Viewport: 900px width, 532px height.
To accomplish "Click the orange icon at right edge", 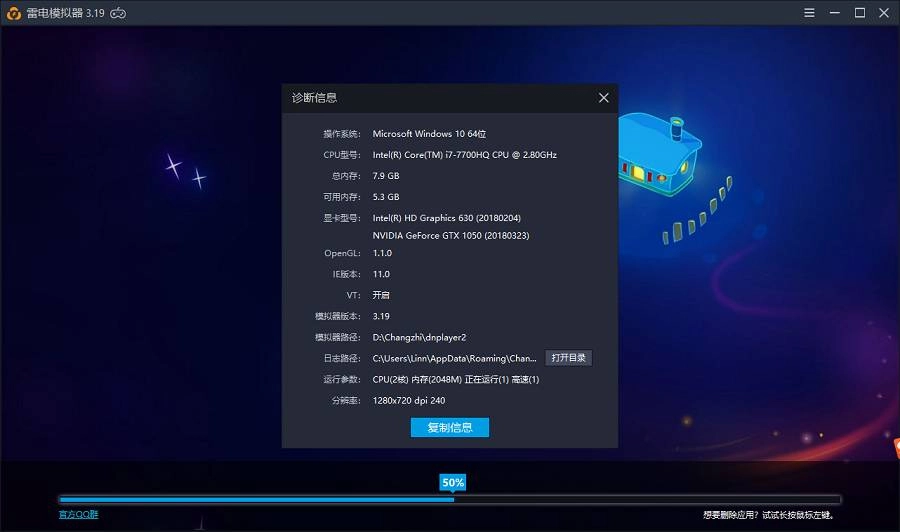I will tap(896, 448).
